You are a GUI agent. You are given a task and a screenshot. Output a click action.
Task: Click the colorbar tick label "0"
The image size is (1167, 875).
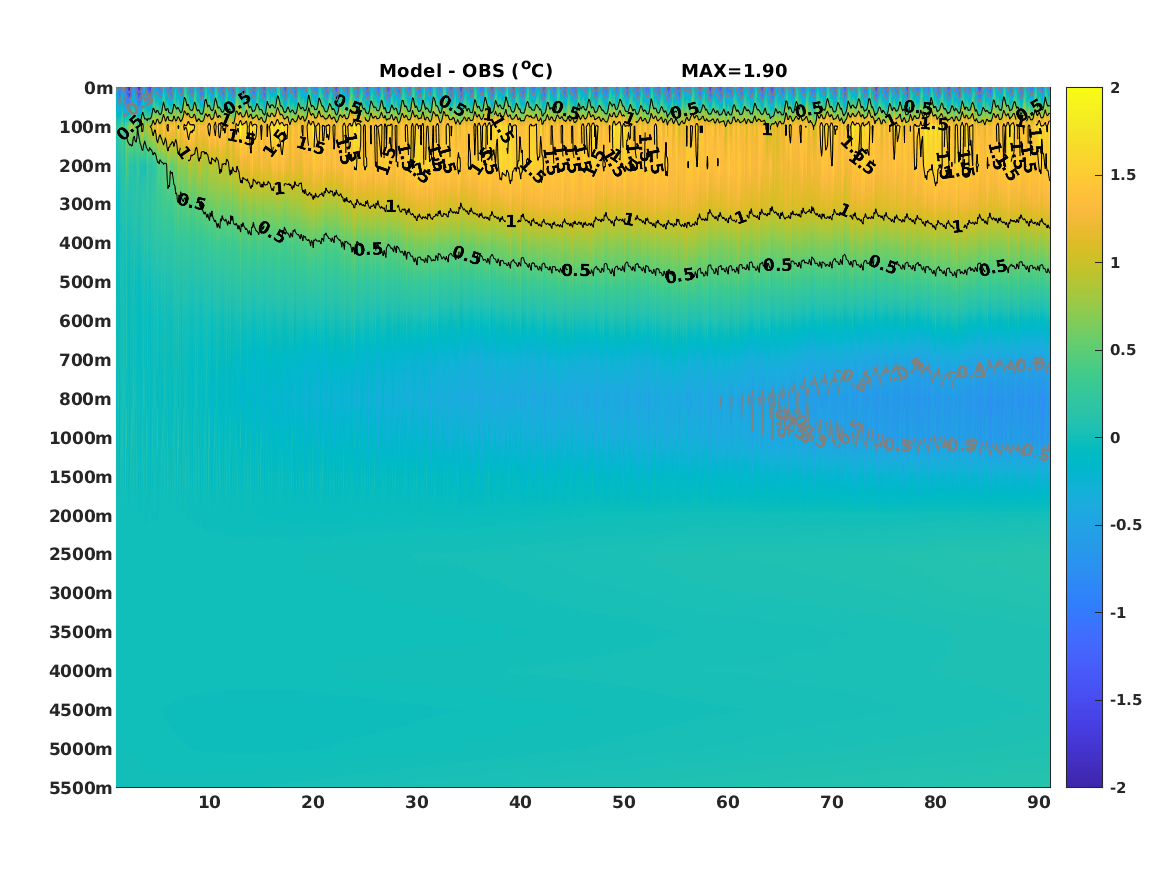coord(1115,438)
